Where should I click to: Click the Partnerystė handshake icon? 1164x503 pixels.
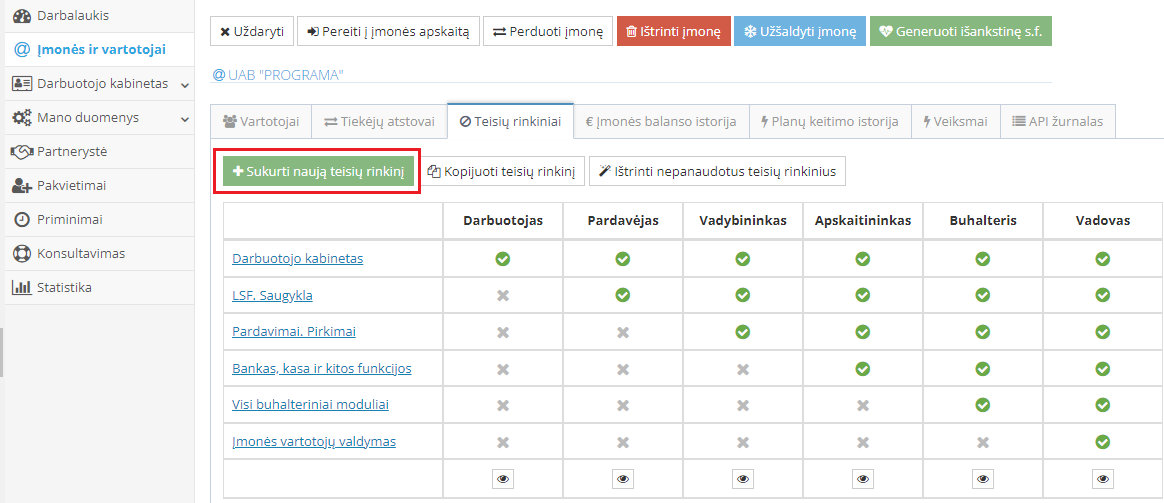pos(21,152)
